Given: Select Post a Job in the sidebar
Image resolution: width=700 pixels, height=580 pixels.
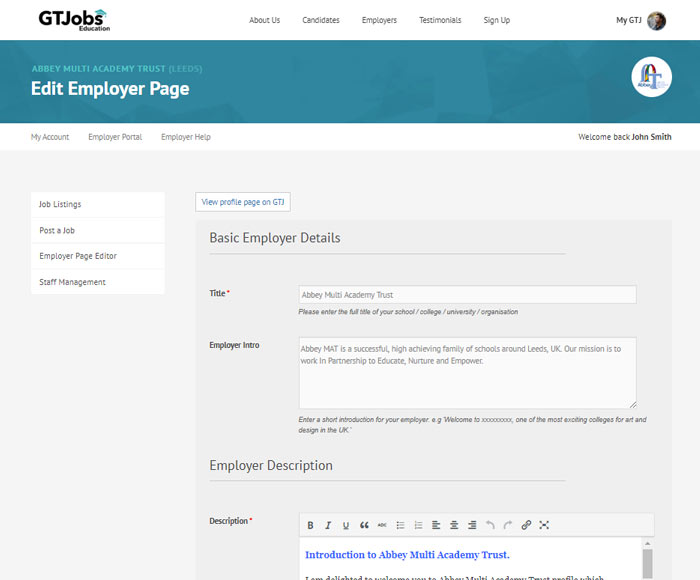Looking at the screenshot, I should (57, 230).
